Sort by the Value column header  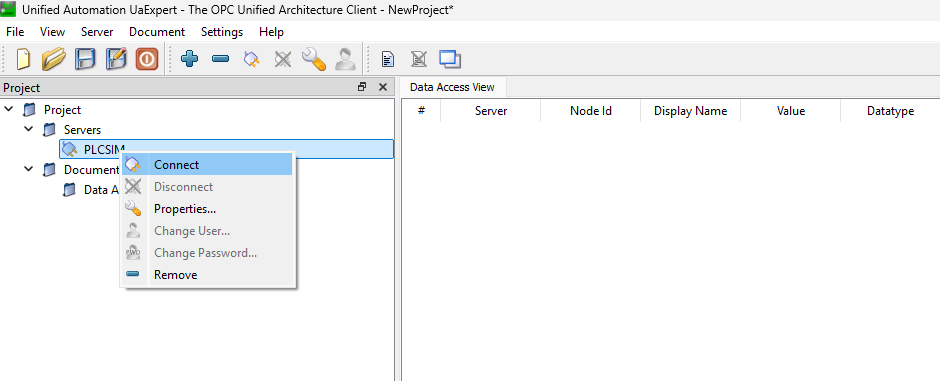pyautogui.click(x=791, y=111)
